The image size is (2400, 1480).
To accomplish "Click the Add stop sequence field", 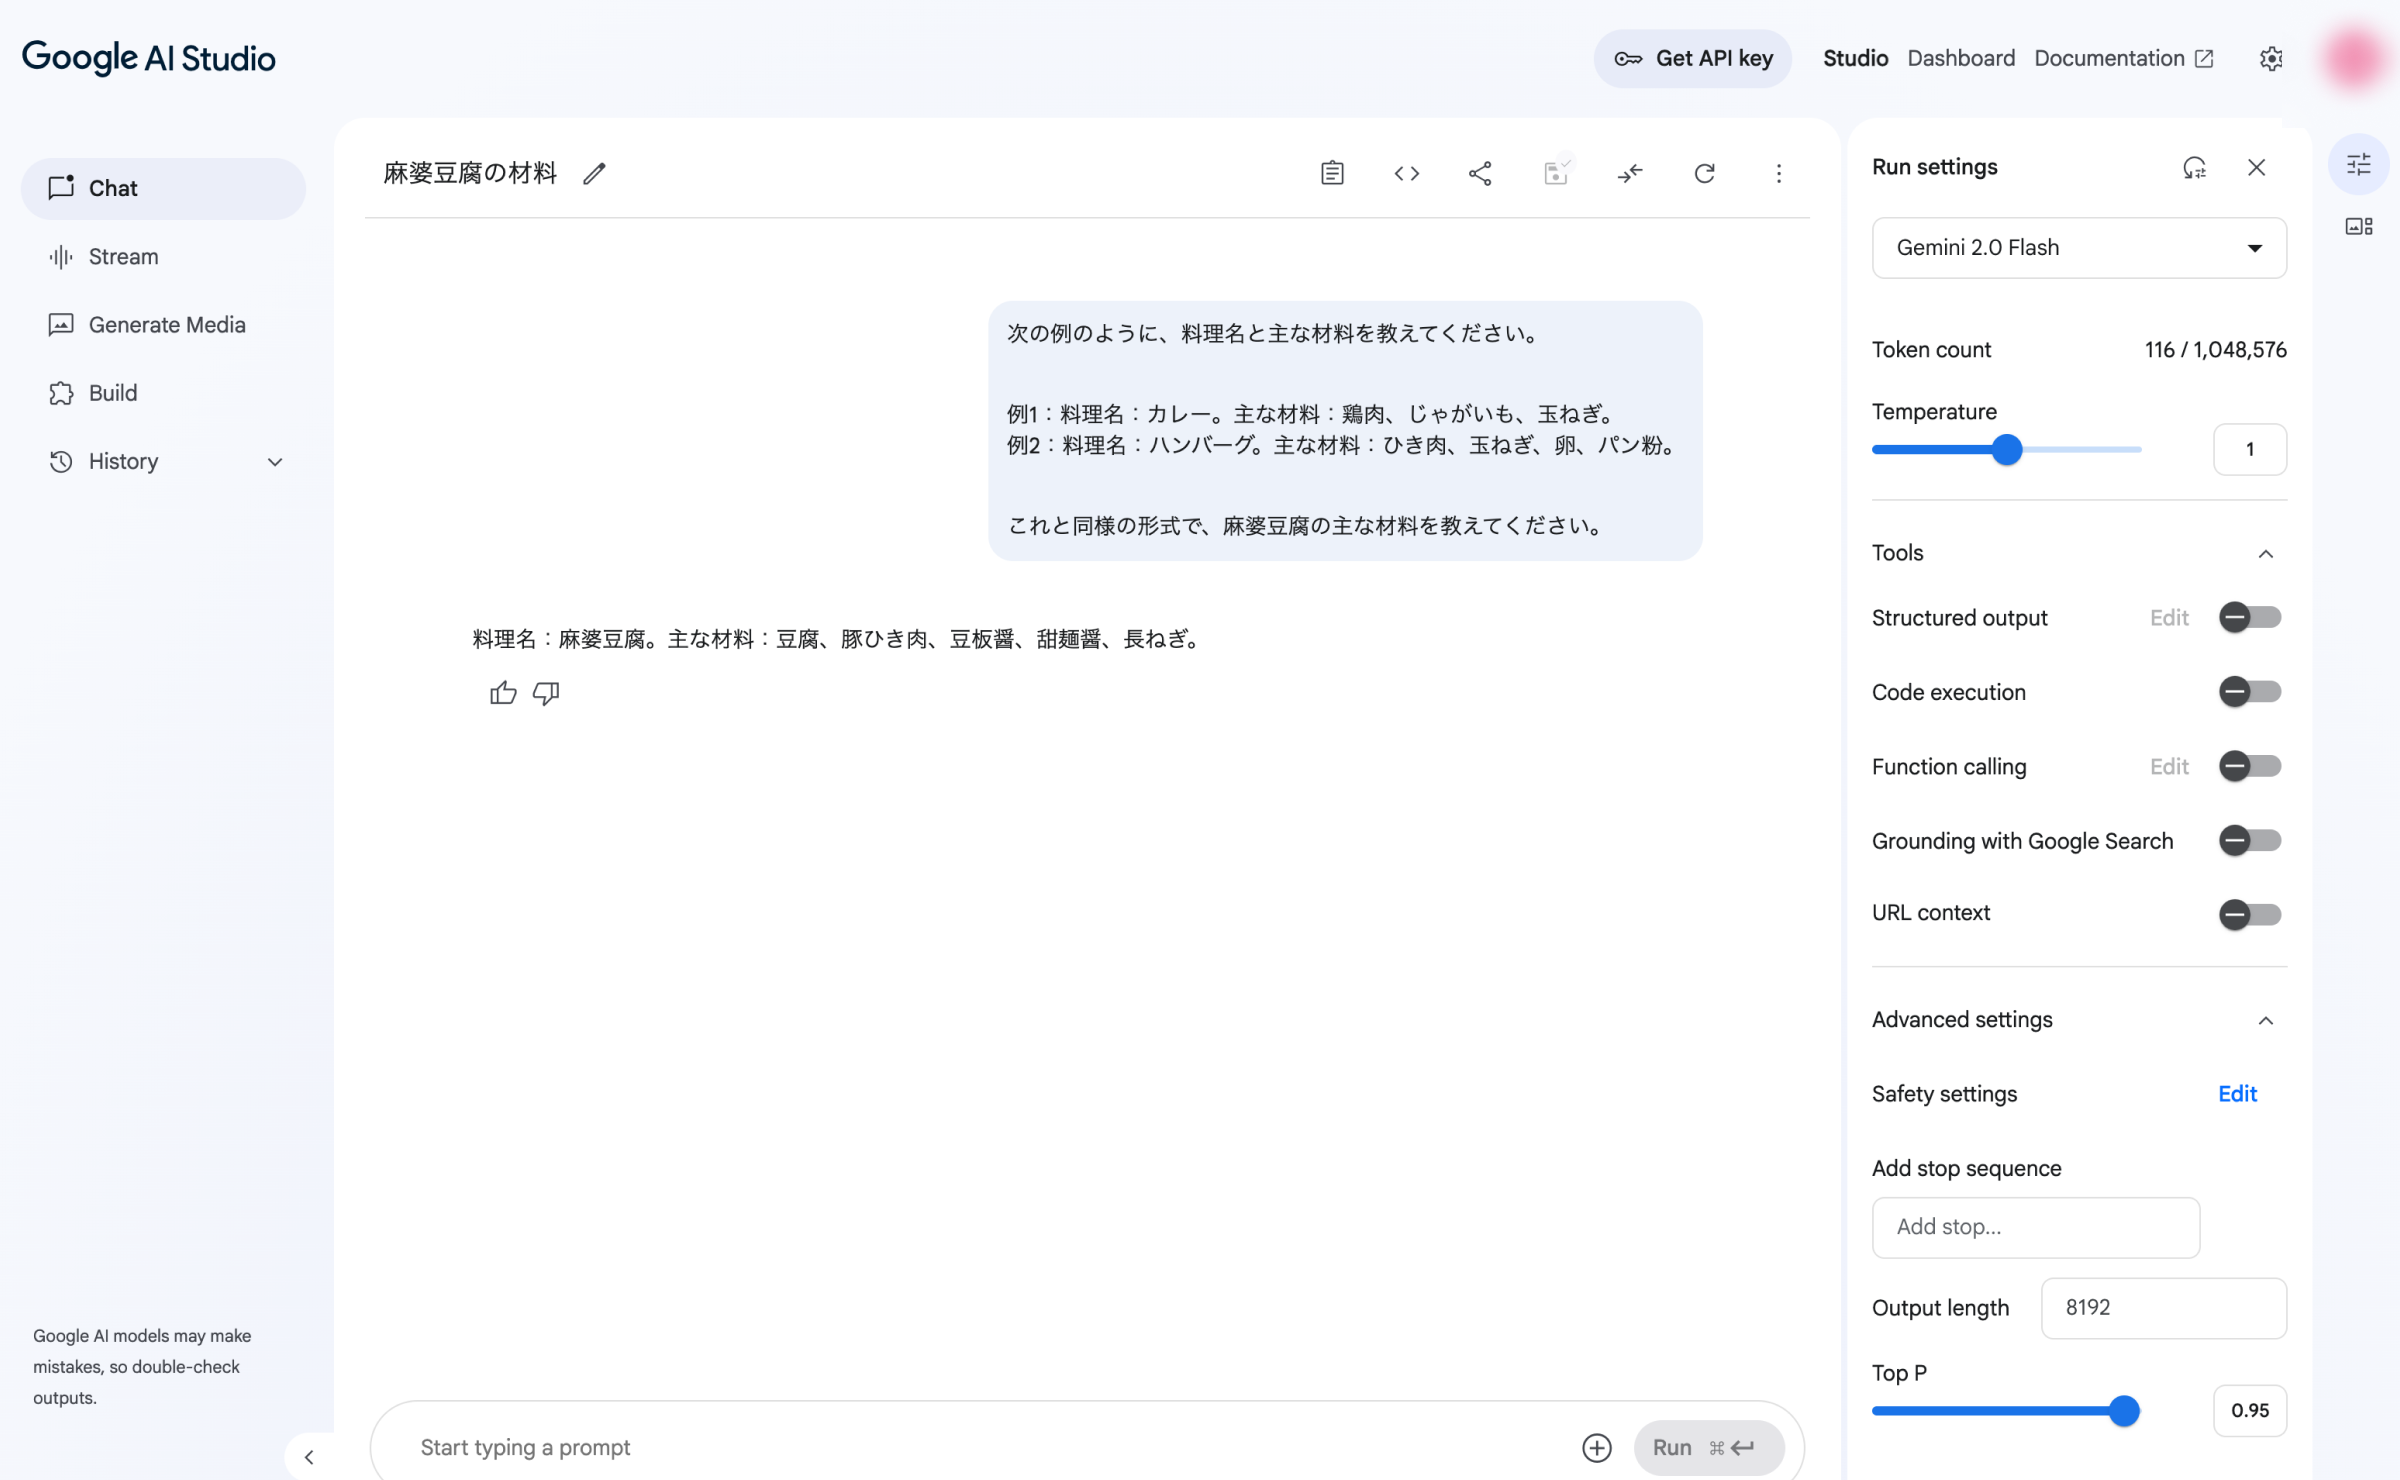I will coord(2035,1227).
